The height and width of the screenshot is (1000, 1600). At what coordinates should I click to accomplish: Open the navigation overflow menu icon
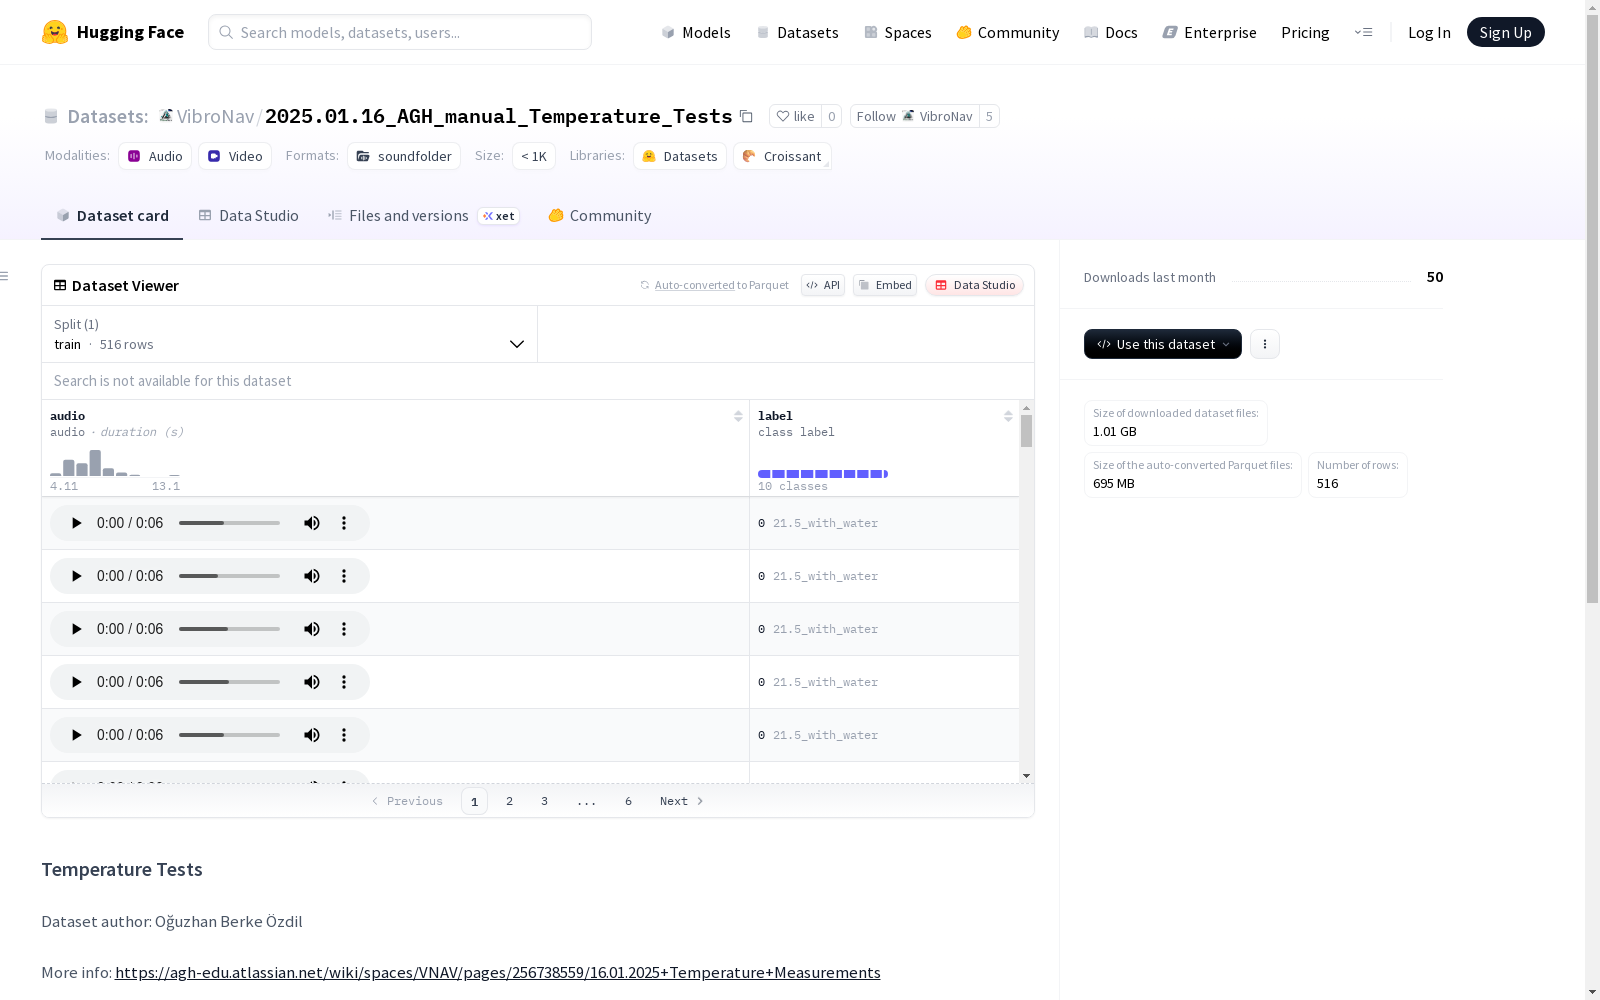click(x=1363, y=32)
